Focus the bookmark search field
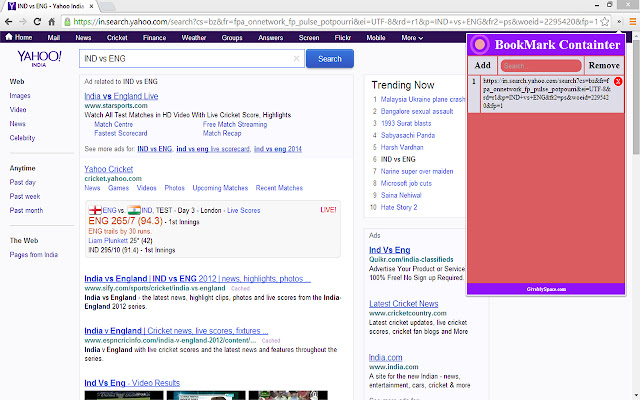The image size is (640, 400). point(541,65)
